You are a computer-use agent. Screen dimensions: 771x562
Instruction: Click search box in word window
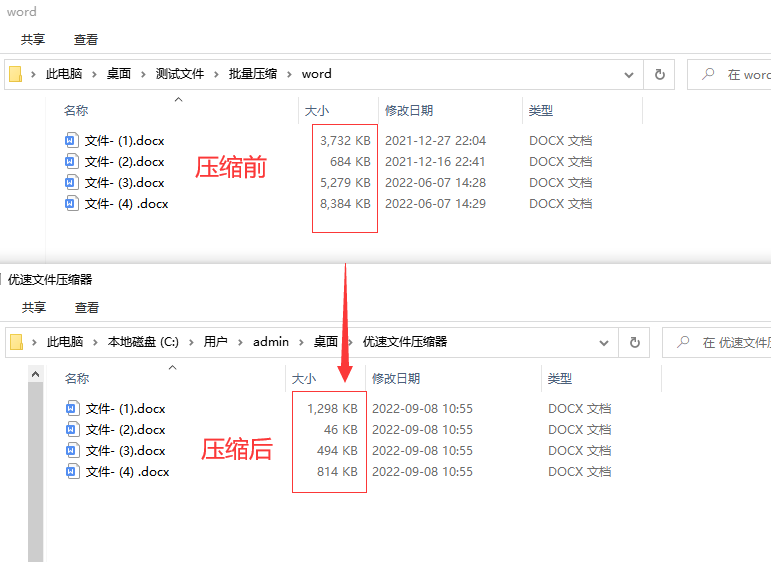pyautogui.click(x=729, y=74)
